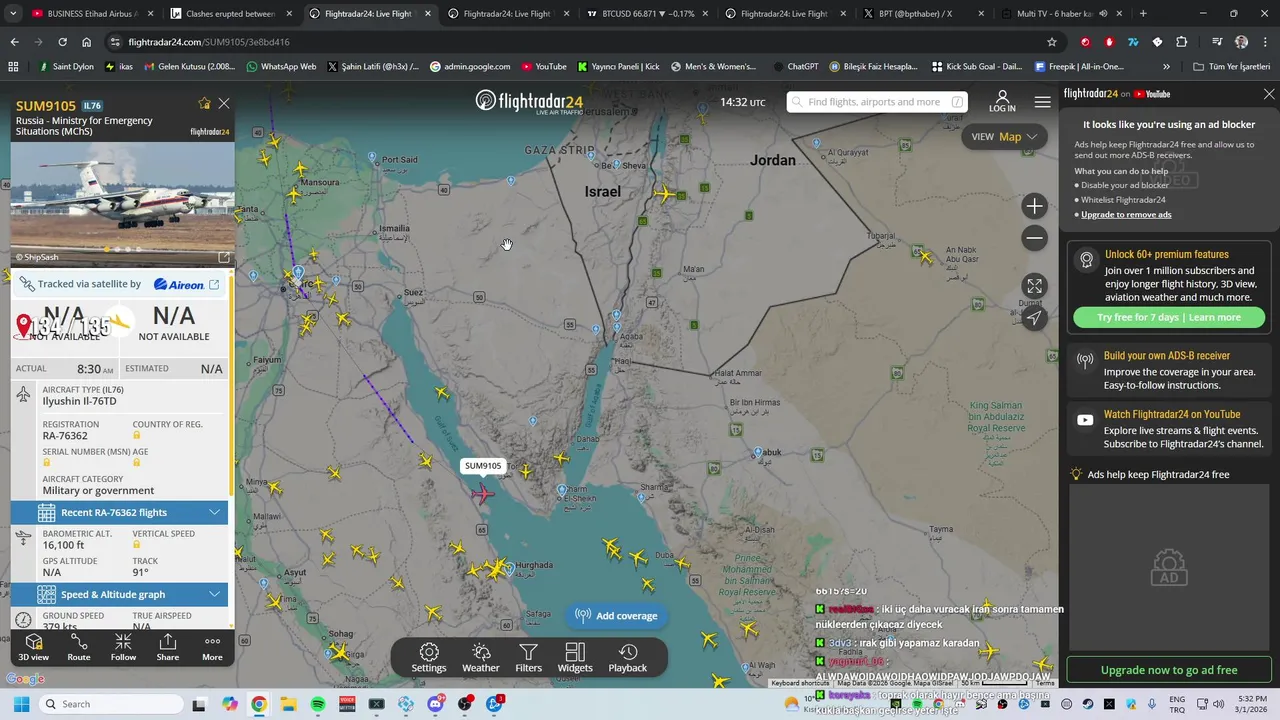This screenshot has height=720, width=1280.
Task: Open the hamburger main menu
Action: coord(1043,102)
